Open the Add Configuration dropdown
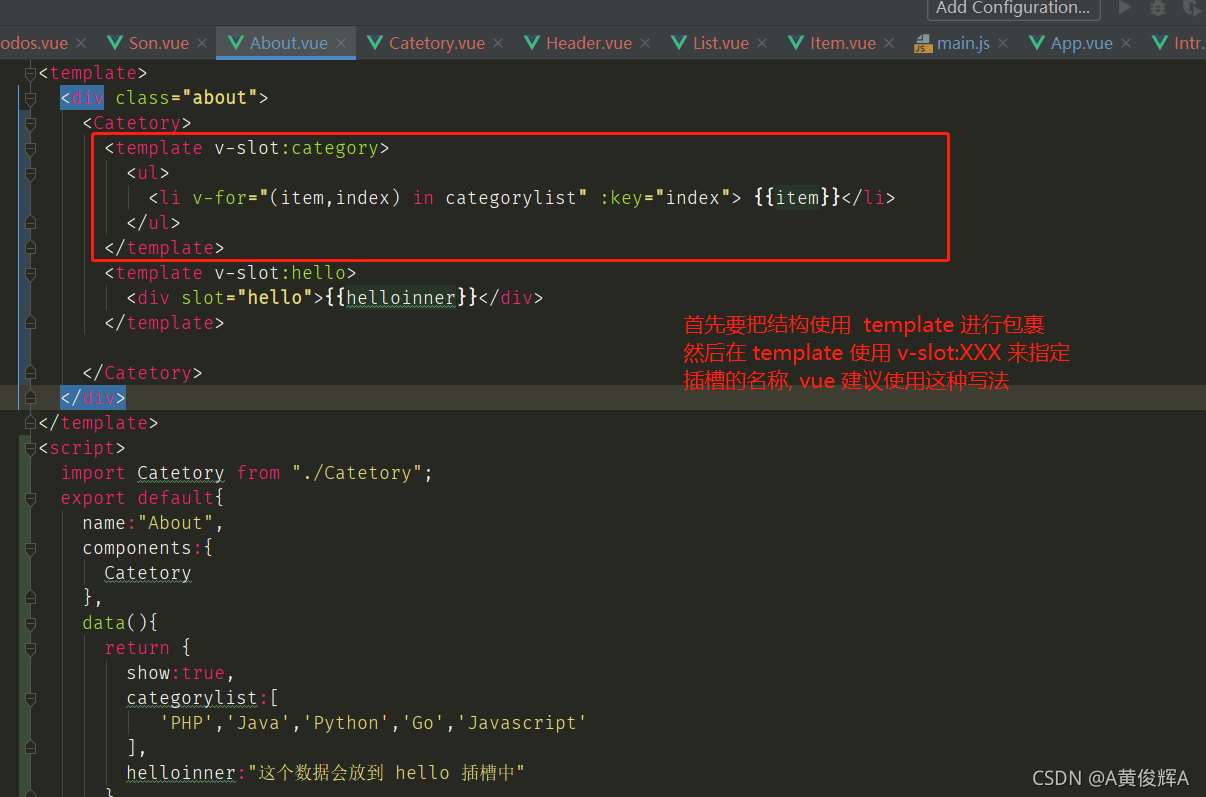The width and height of the screenshot is (1206, 797). click(1014, 8)
